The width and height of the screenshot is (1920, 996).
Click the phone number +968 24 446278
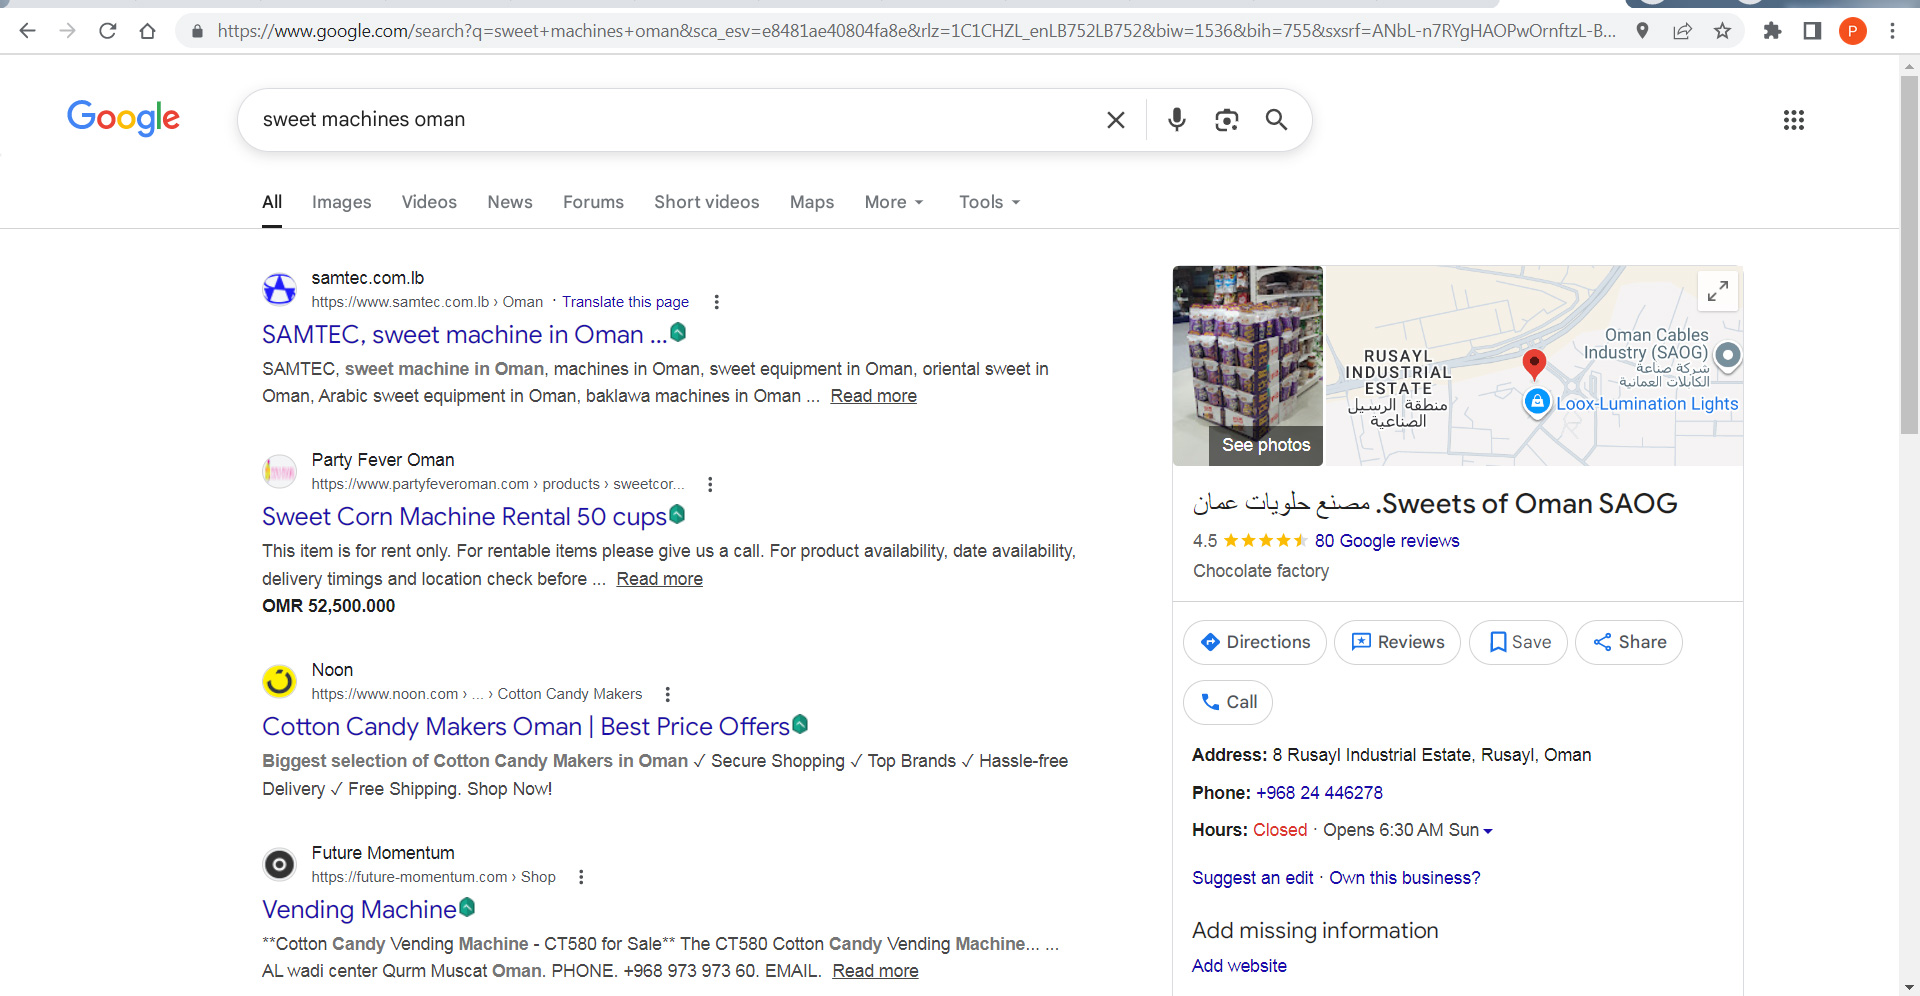click(x=1319, y=793)
